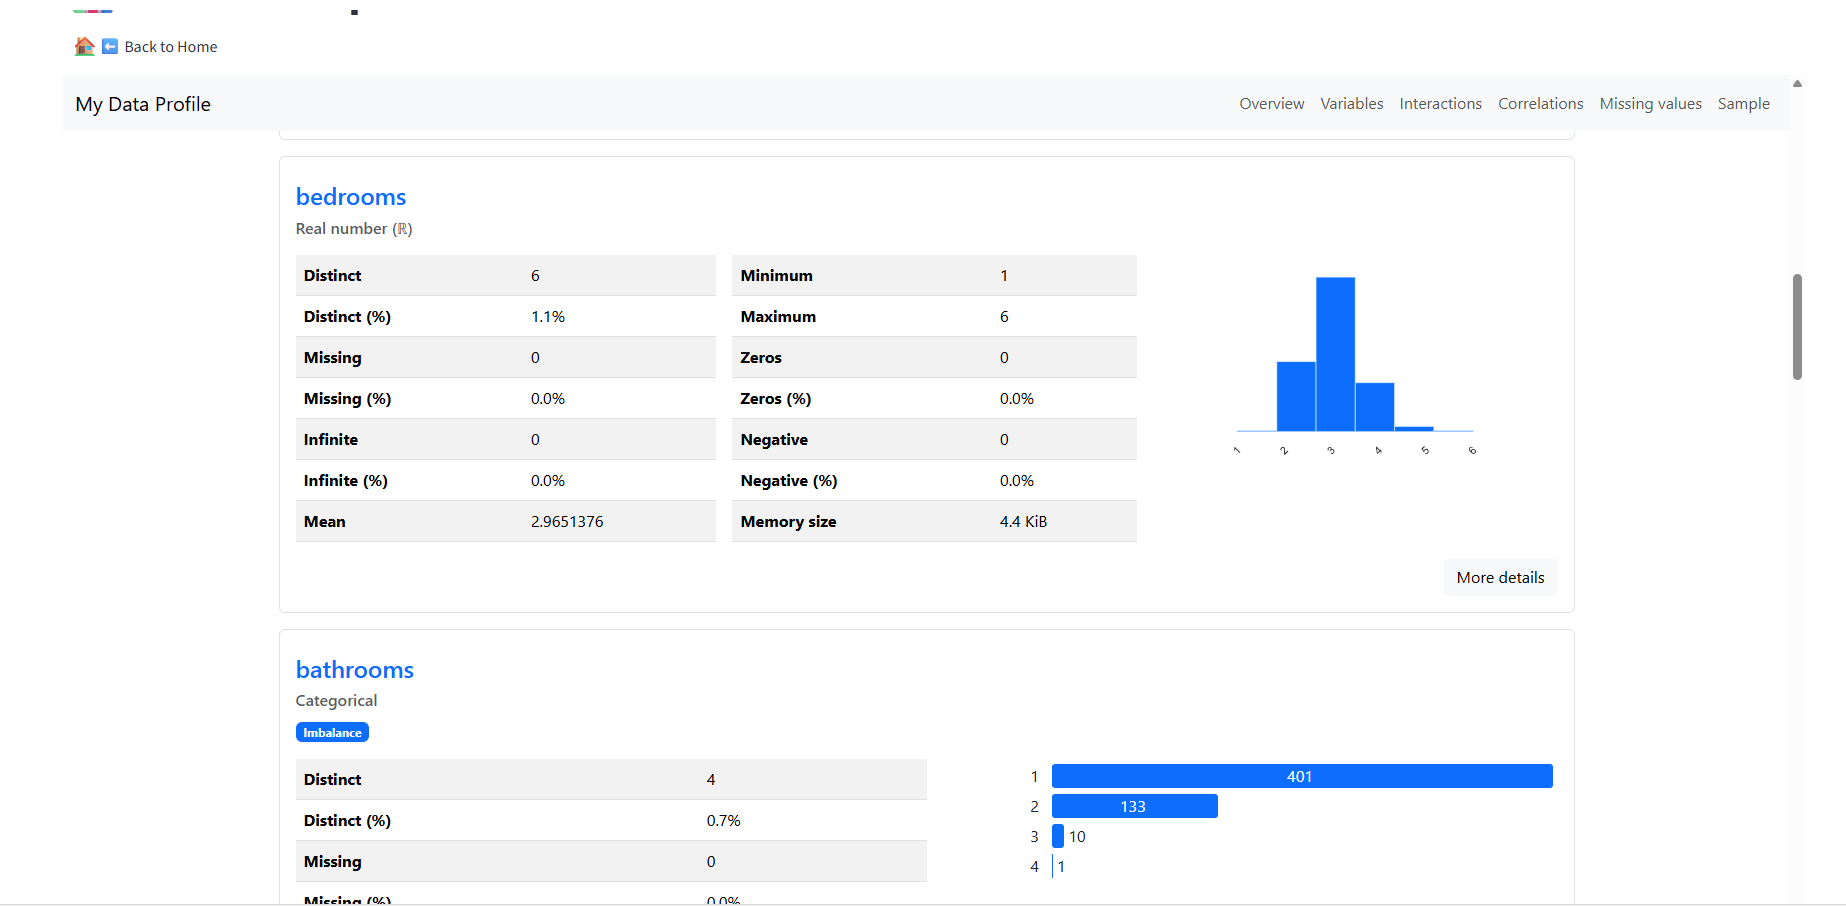
Task: Click the Memory size value 4.4 KiB
Action: [1023, 522]
